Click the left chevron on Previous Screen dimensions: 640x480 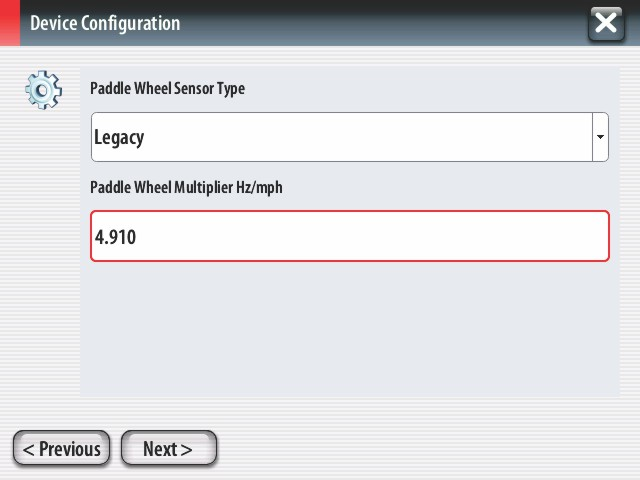pyautogui.click(x=28, y=450)
